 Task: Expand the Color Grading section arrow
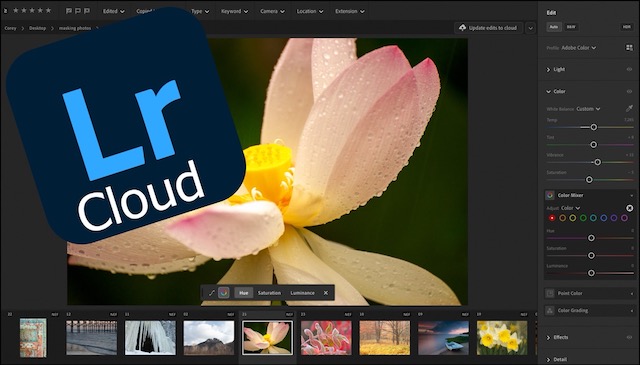point(632,311)
